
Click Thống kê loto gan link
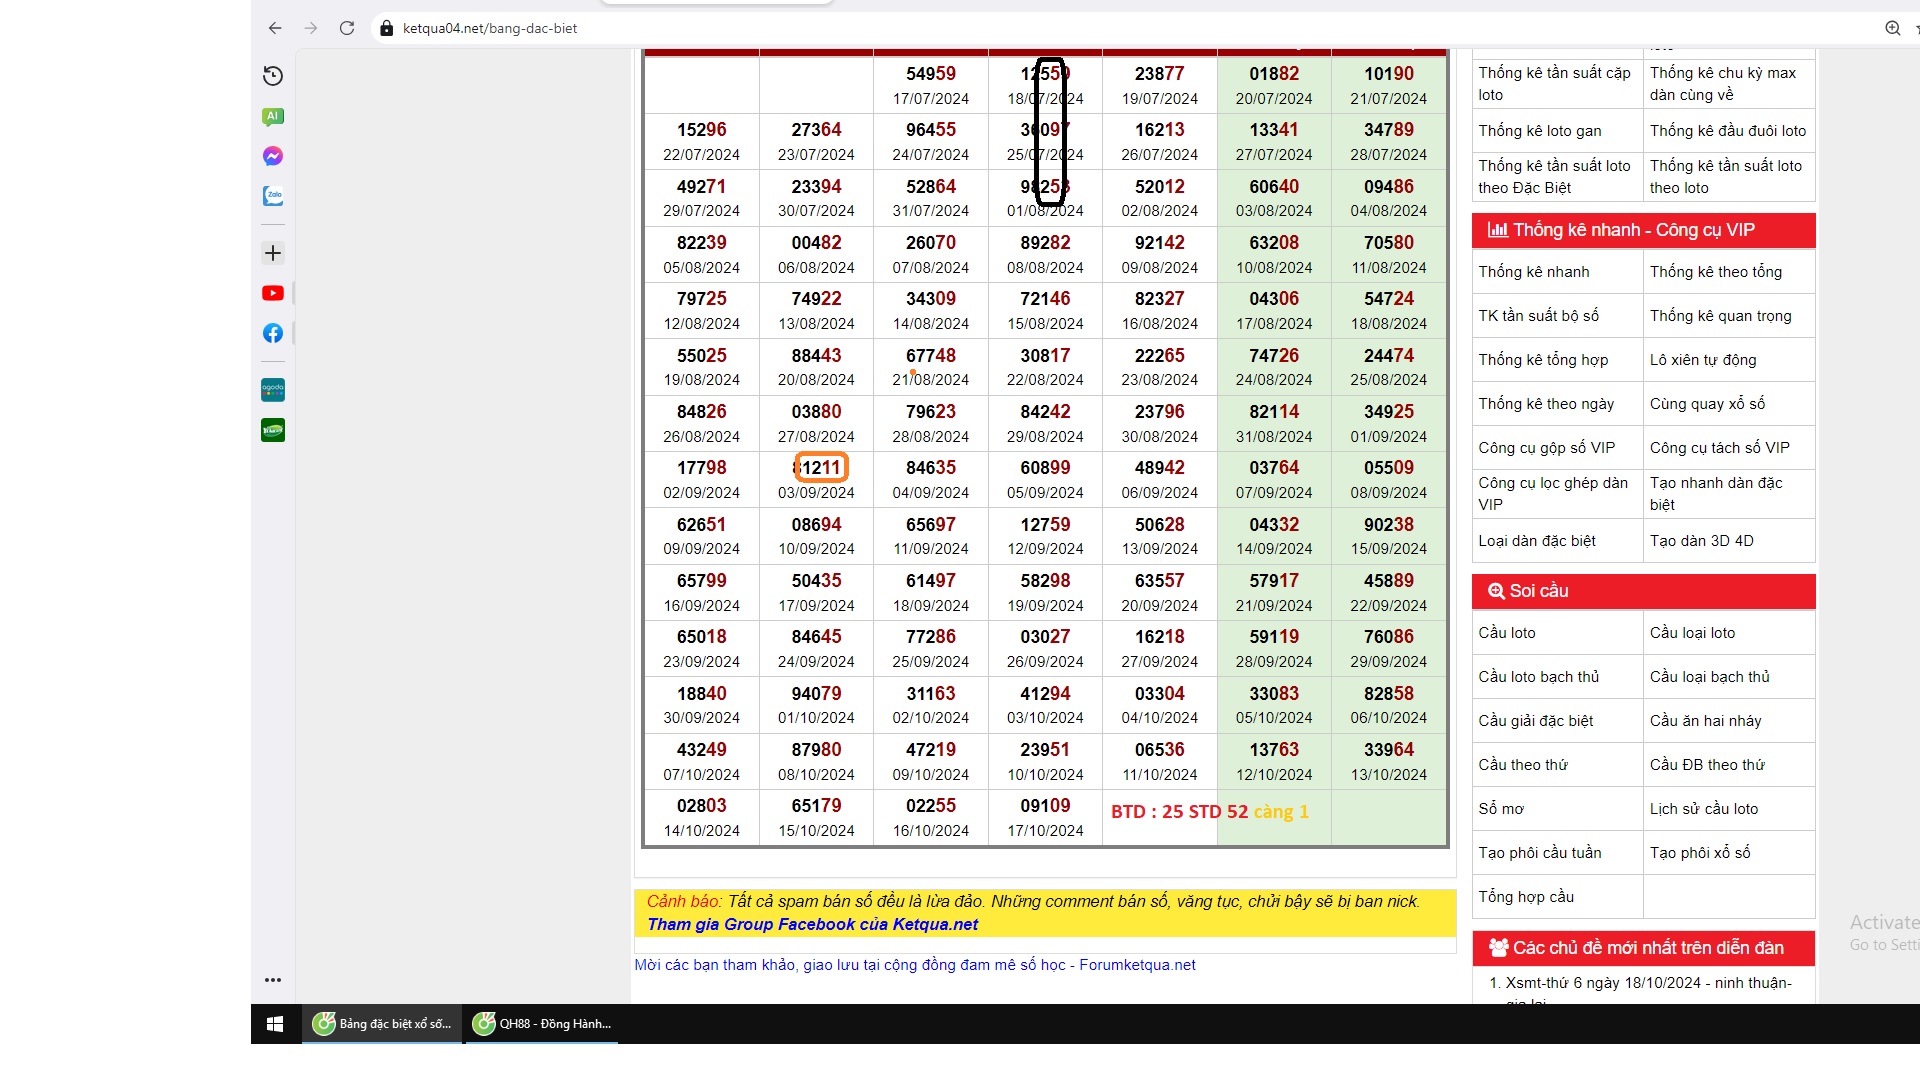tap(1539, 131)
